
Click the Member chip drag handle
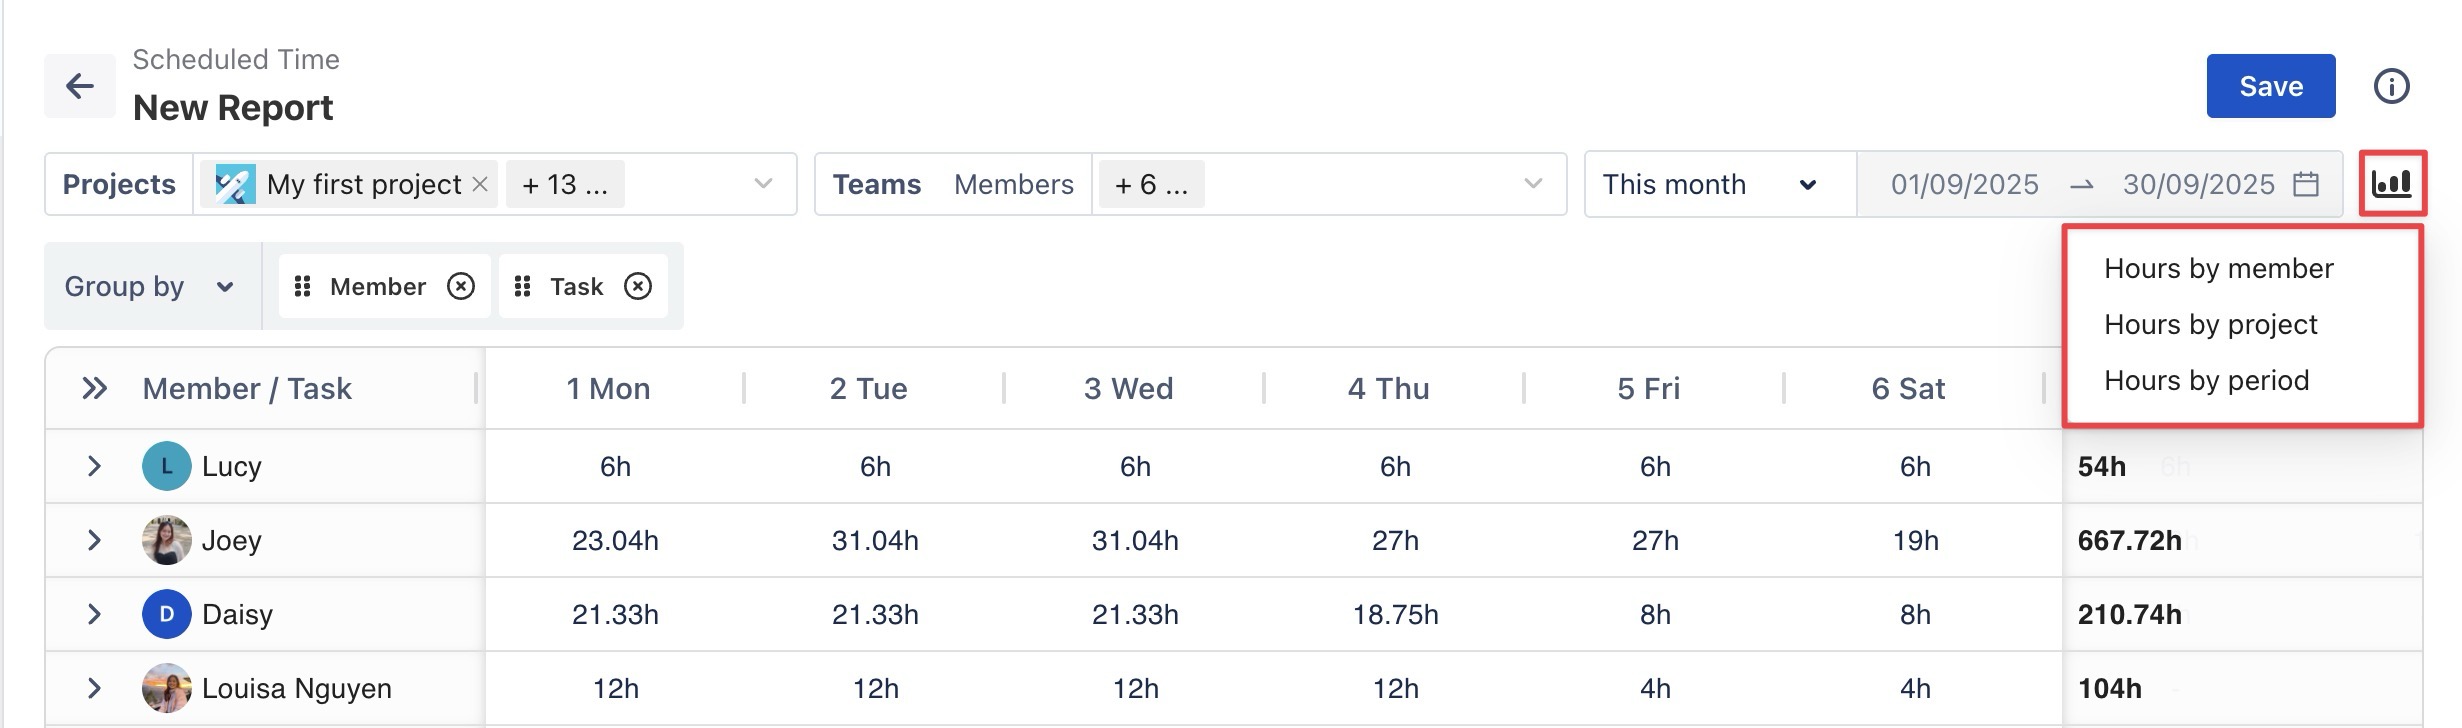coord(302,287)
